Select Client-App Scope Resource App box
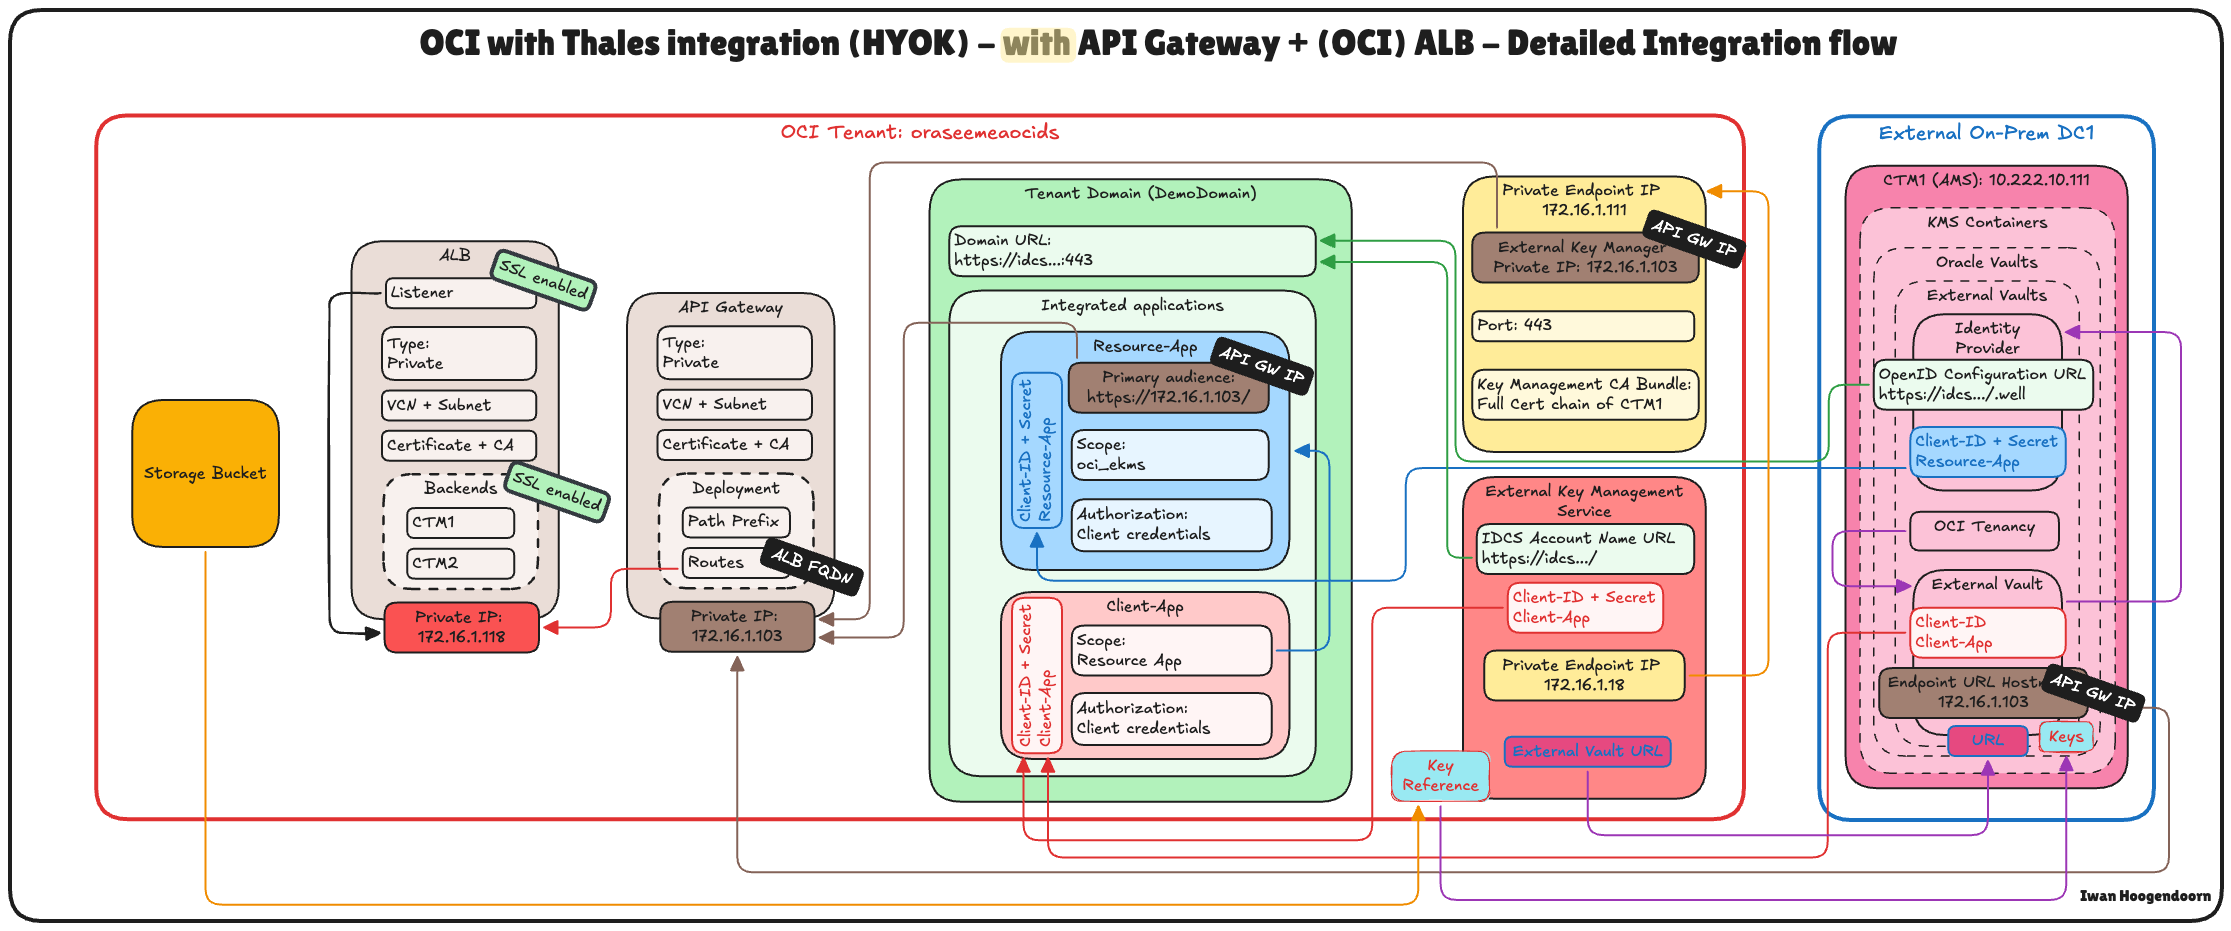2231x931 pixels. [x=1170, y=651]
